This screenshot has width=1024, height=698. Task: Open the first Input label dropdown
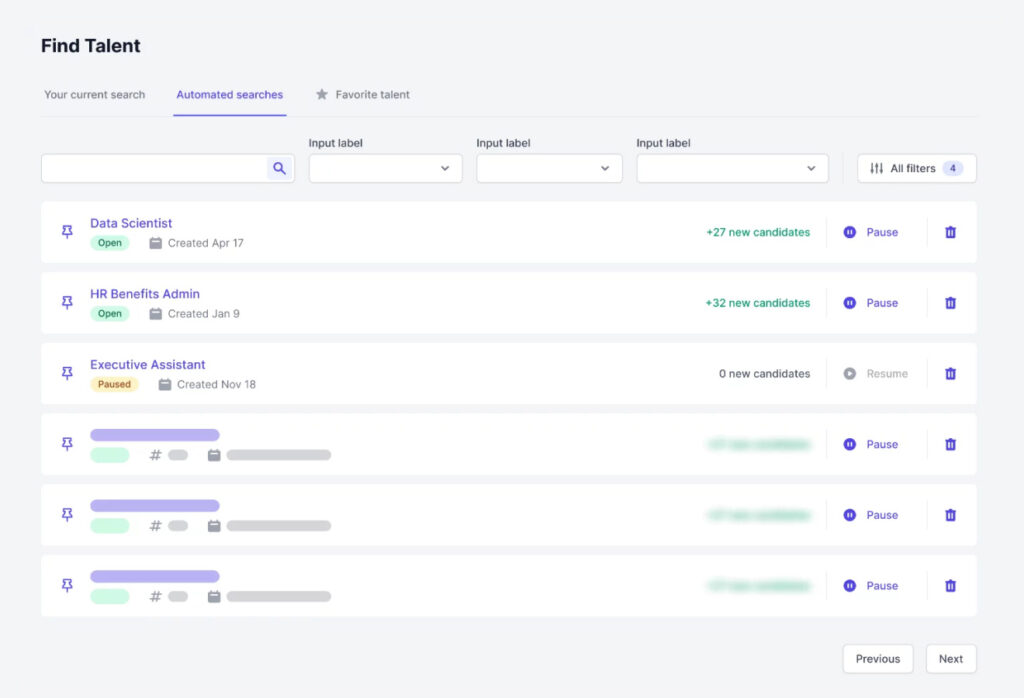[x=385, y=169]
